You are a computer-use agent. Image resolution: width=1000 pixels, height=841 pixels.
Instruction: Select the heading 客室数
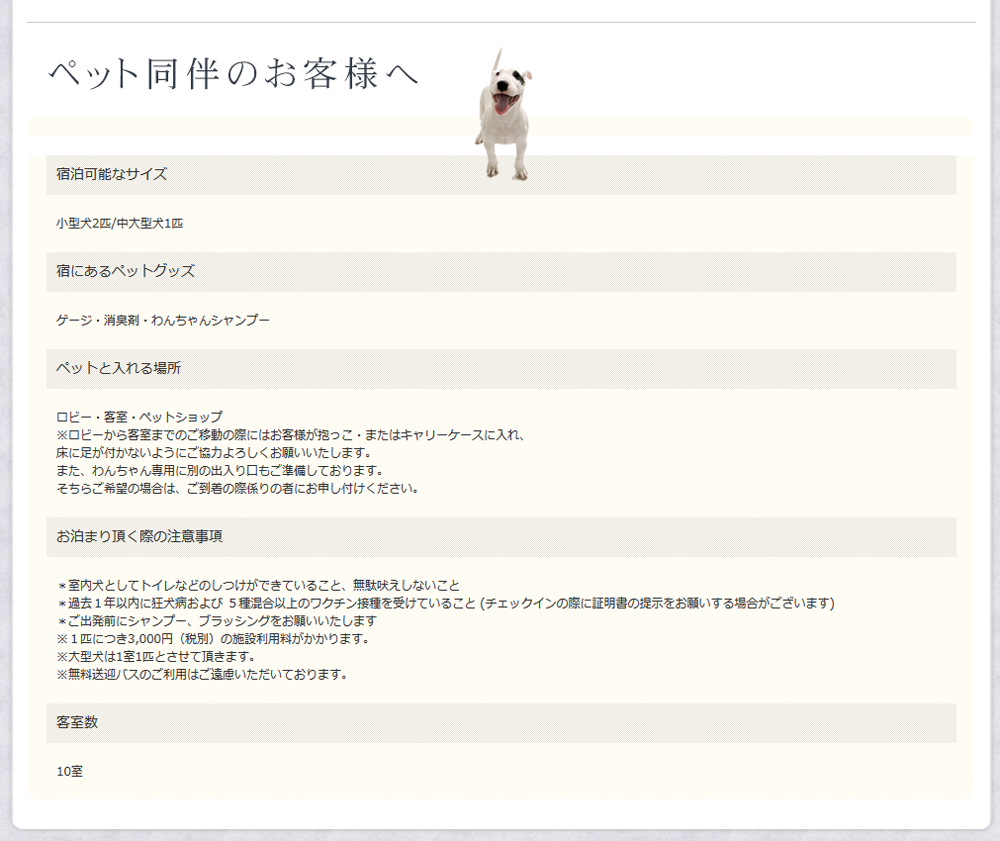[x=77, y=722]
